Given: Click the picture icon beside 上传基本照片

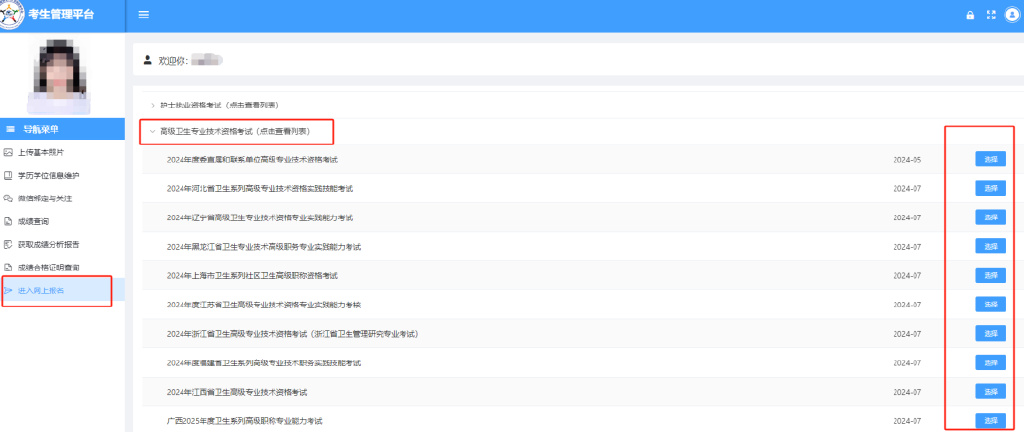Looking at the screenshot, I should [8, 153].
